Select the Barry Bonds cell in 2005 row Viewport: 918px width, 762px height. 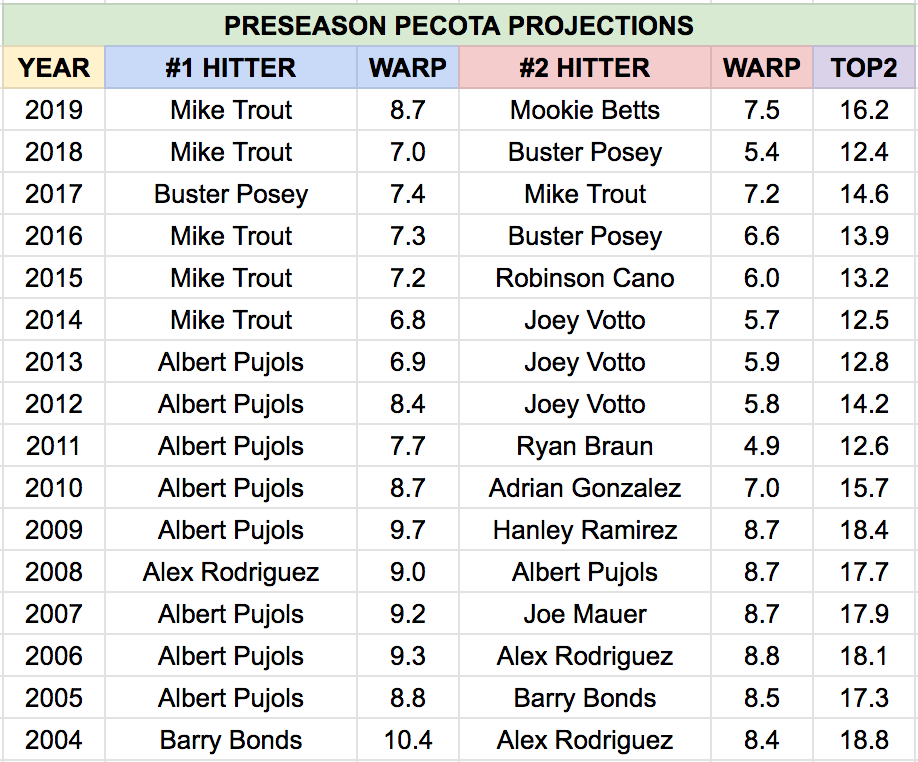tap(585, 698)
